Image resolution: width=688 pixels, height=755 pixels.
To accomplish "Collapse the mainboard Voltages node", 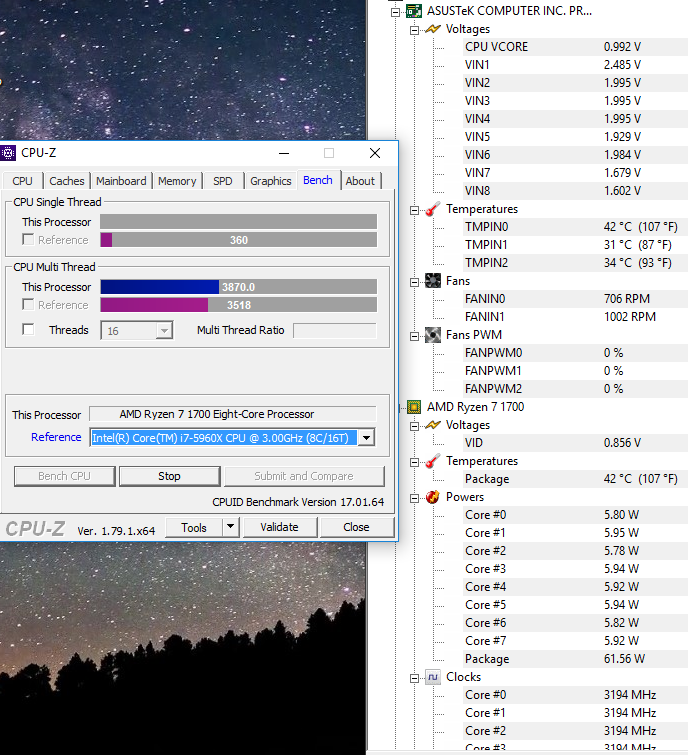I will (x=414, y=30).
